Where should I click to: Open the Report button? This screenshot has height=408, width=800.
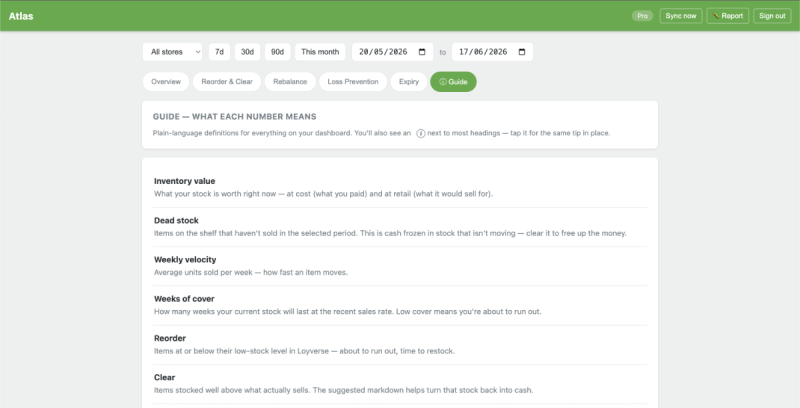click(728, 16)
